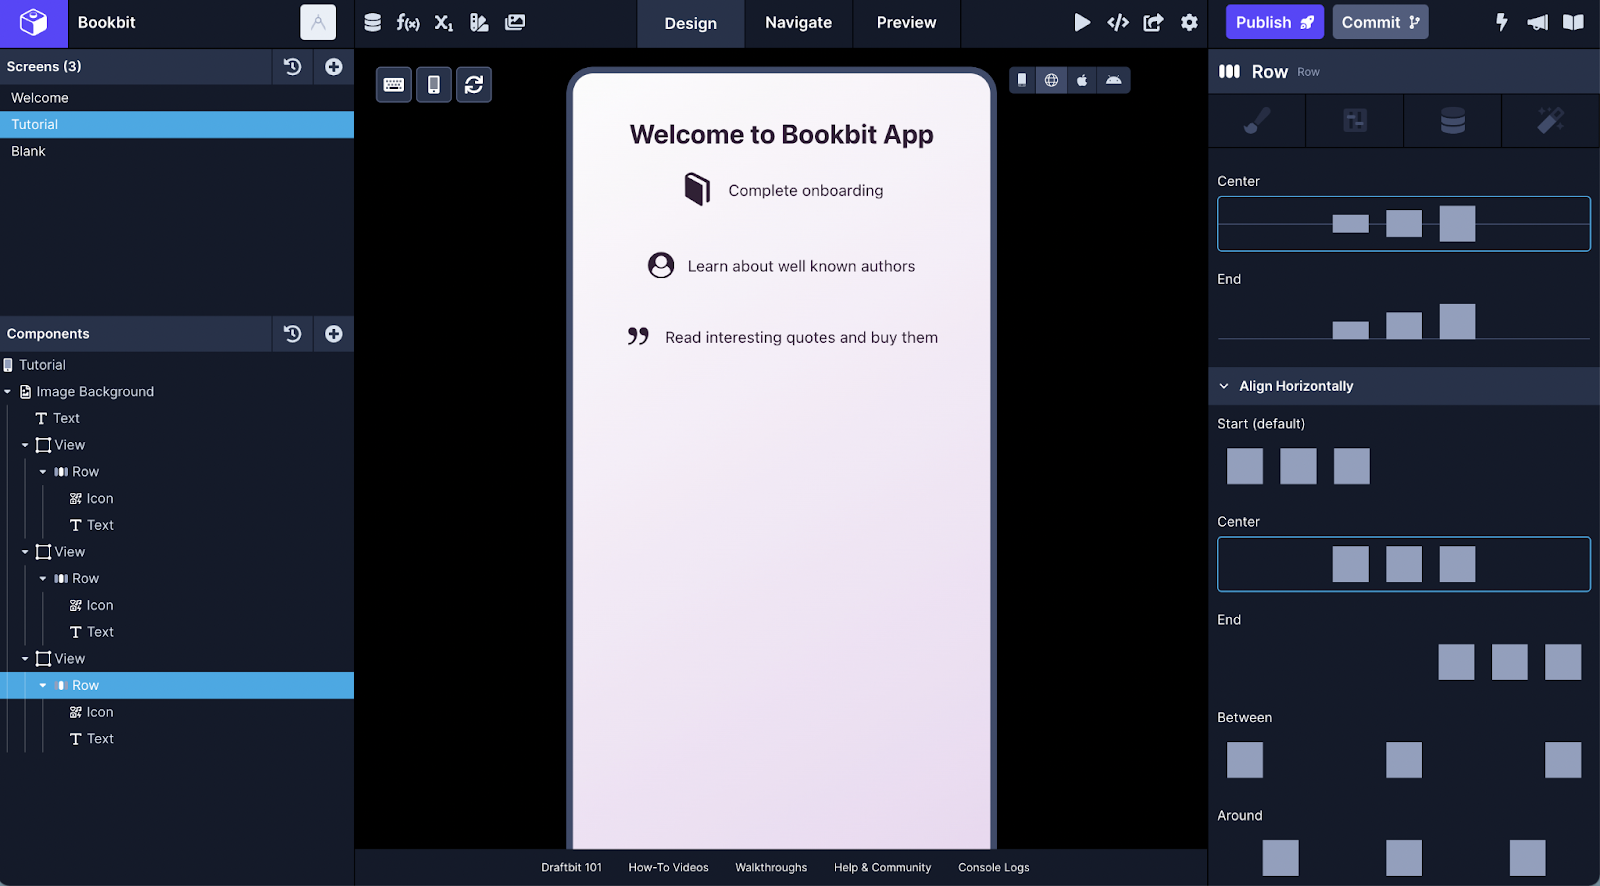Screen dimensions: 1600x886
Task: Switch to the Navigate tab
Action: point(798,23)
